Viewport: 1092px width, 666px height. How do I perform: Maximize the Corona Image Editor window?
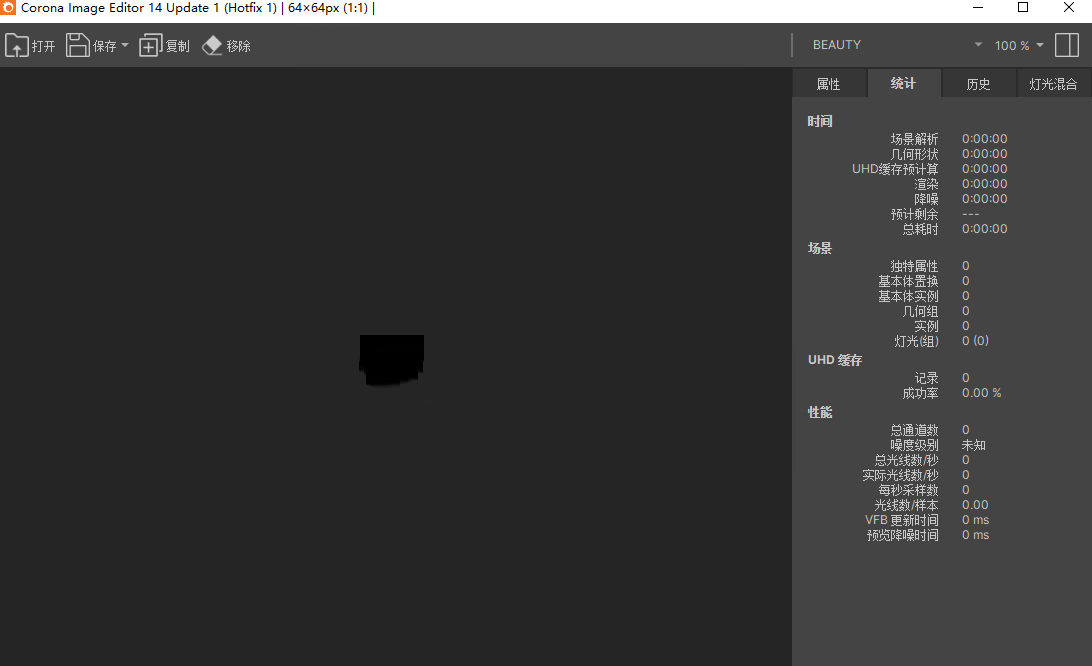click(x=1023, y=8)
